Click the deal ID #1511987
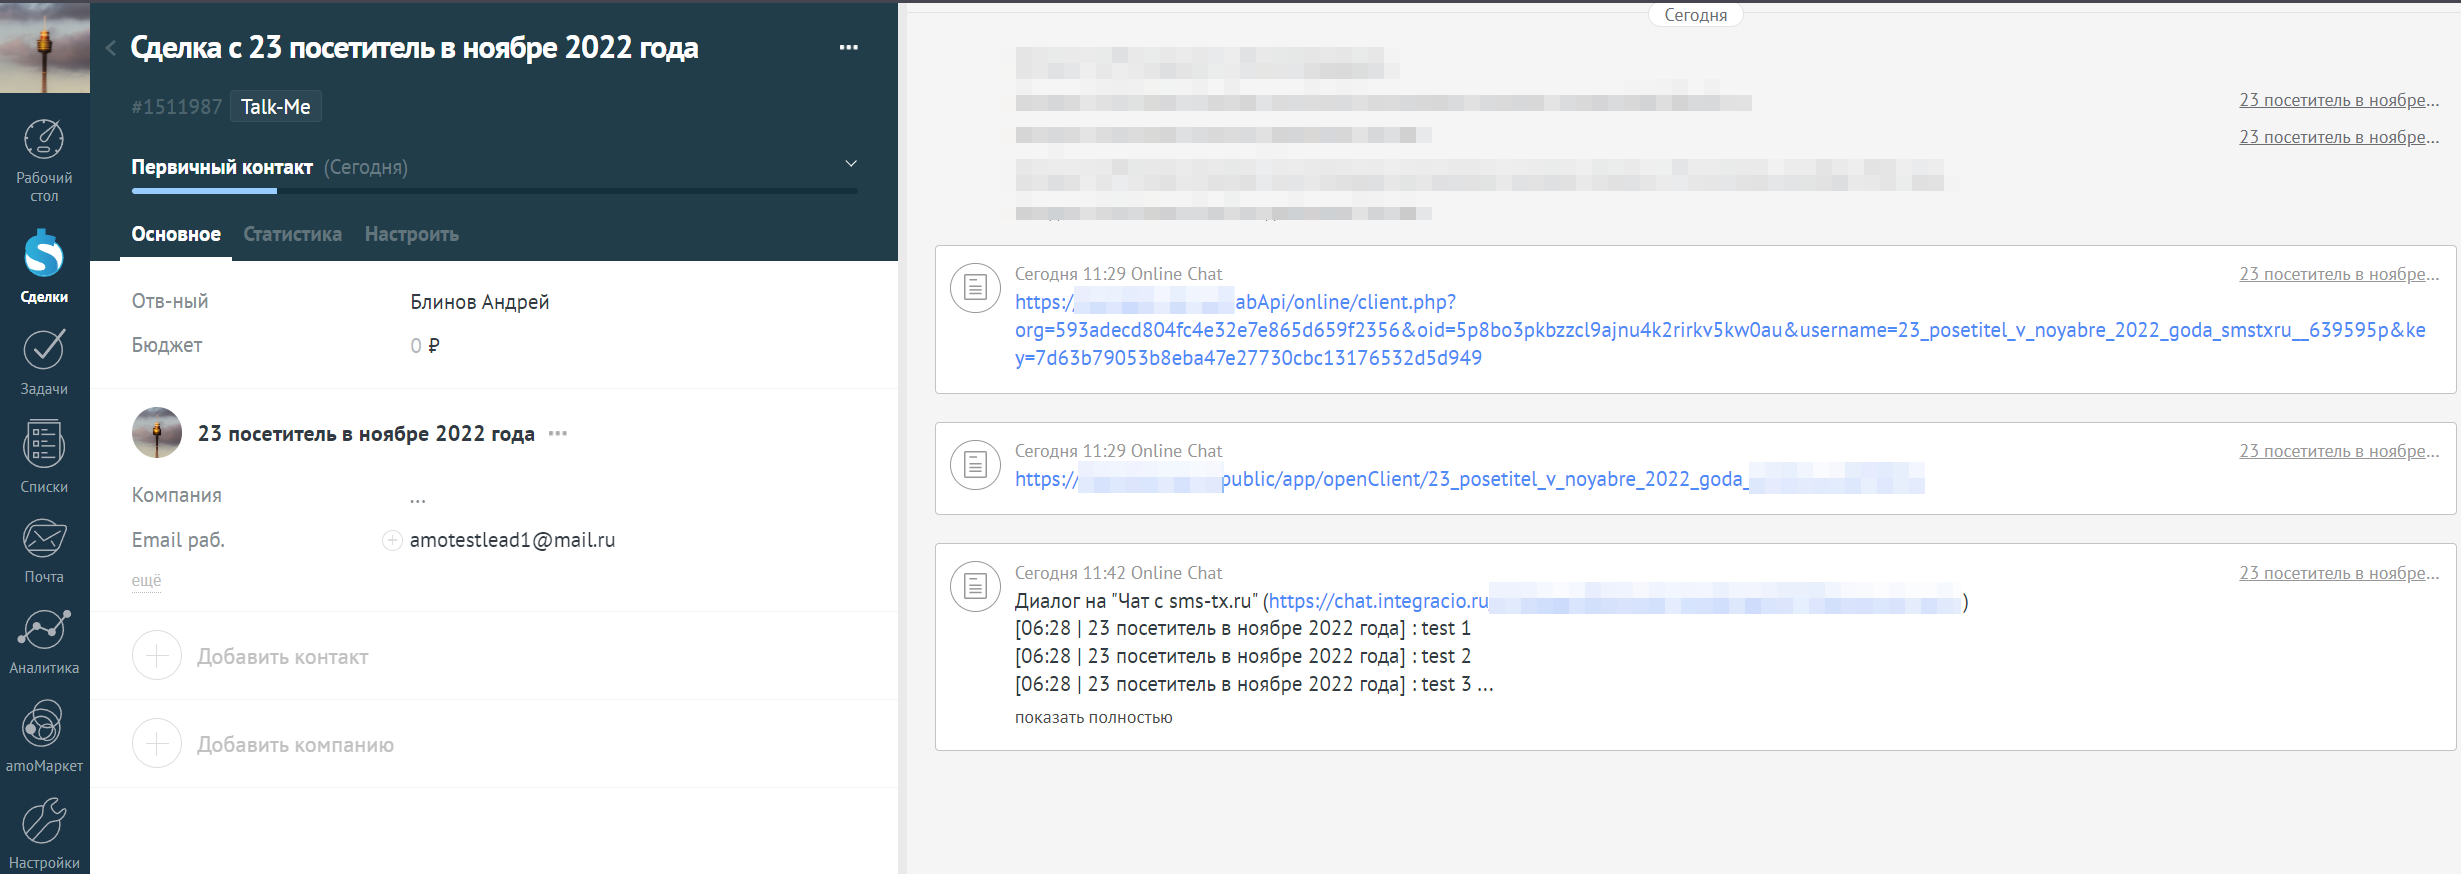2461x874 pixels. [177, 107]
